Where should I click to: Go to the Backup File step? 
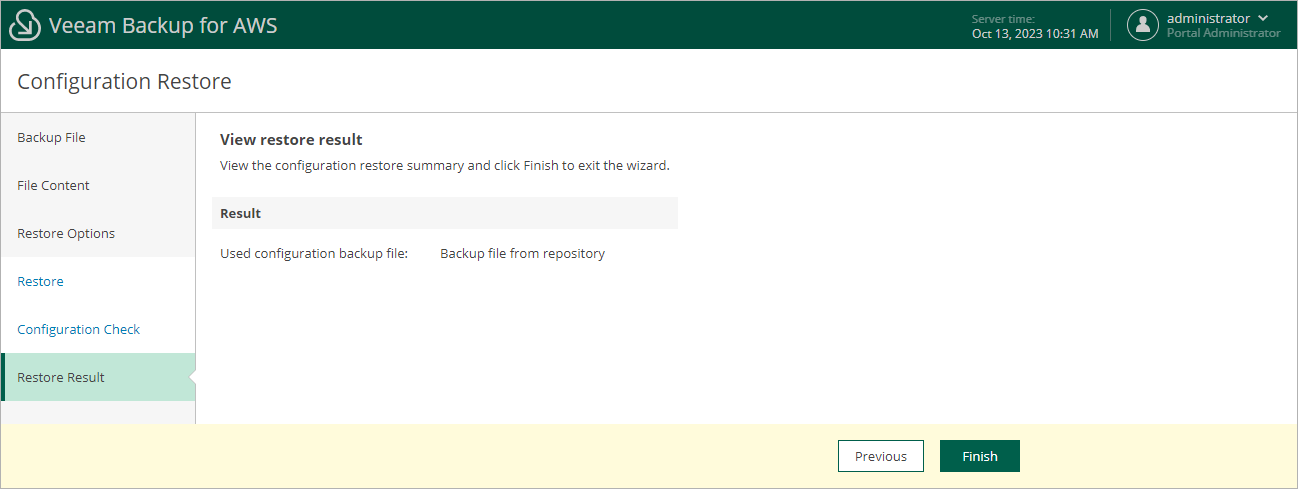[51, 137]
